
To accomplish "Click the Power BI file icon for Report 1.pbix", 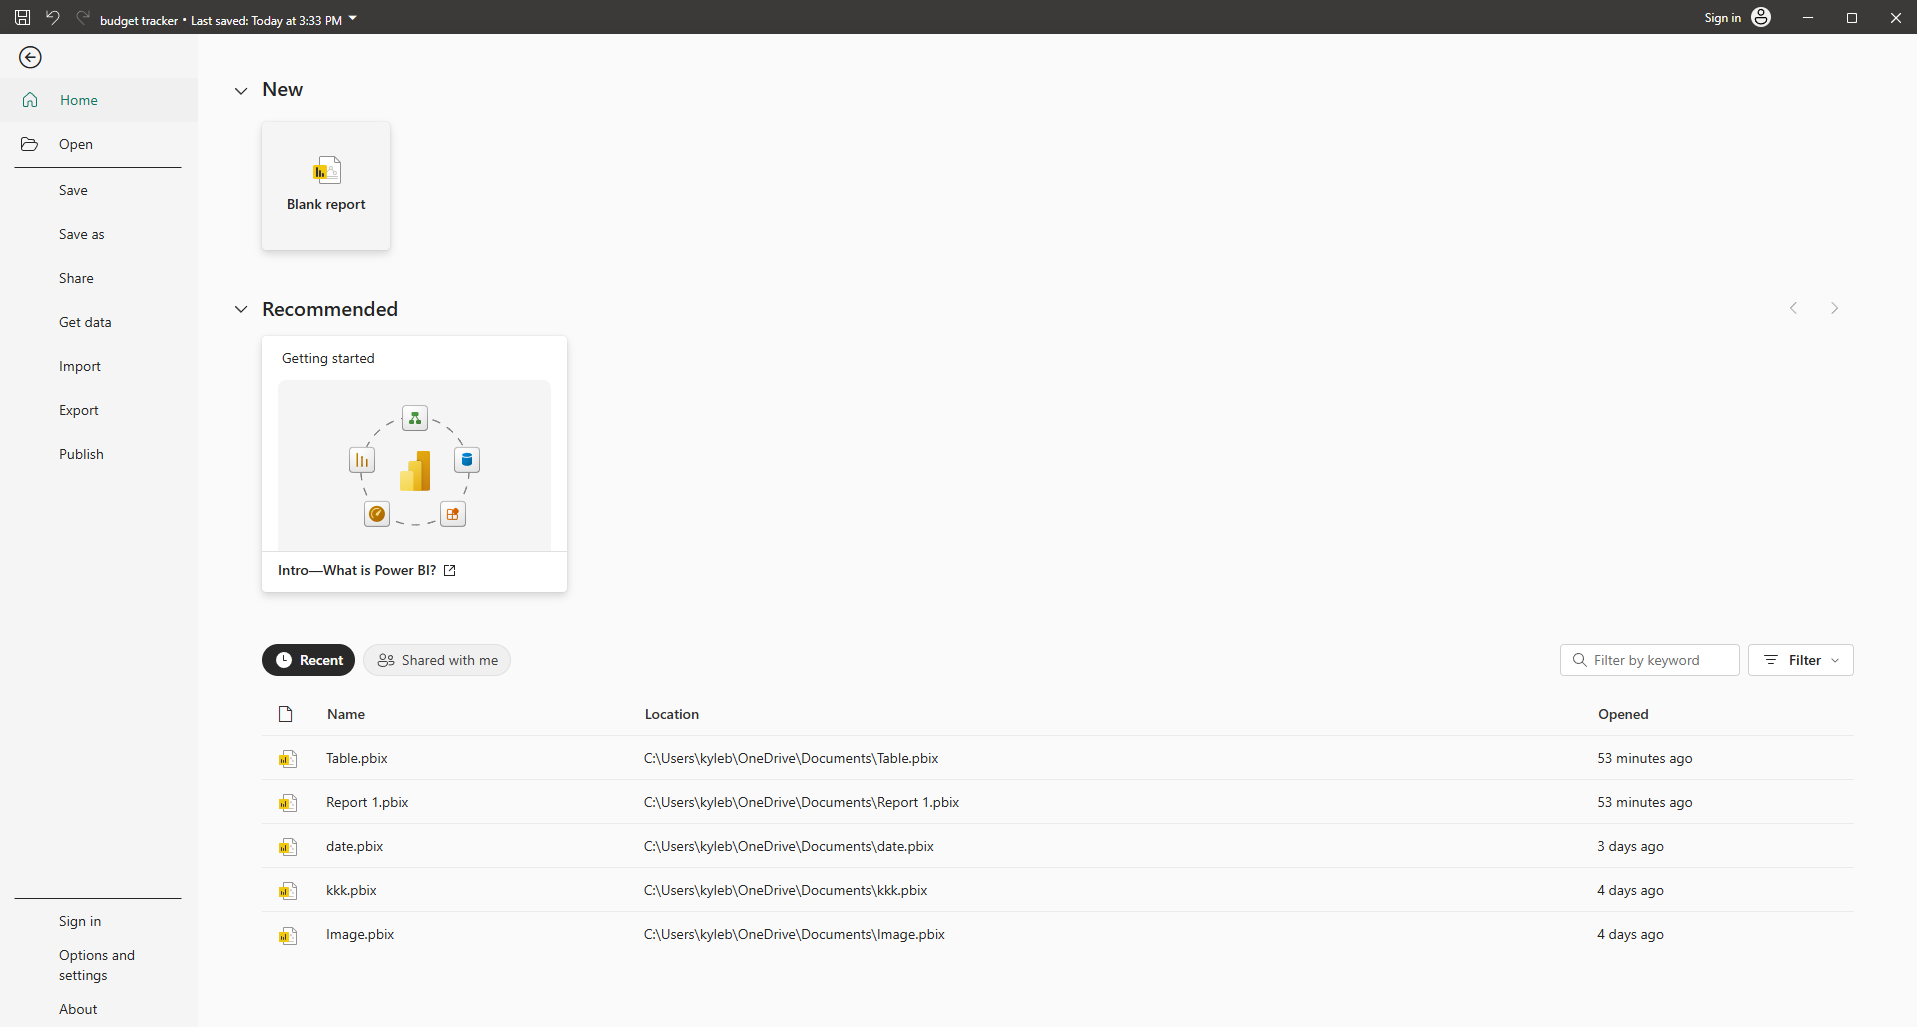I will click(x=288, y=803).
